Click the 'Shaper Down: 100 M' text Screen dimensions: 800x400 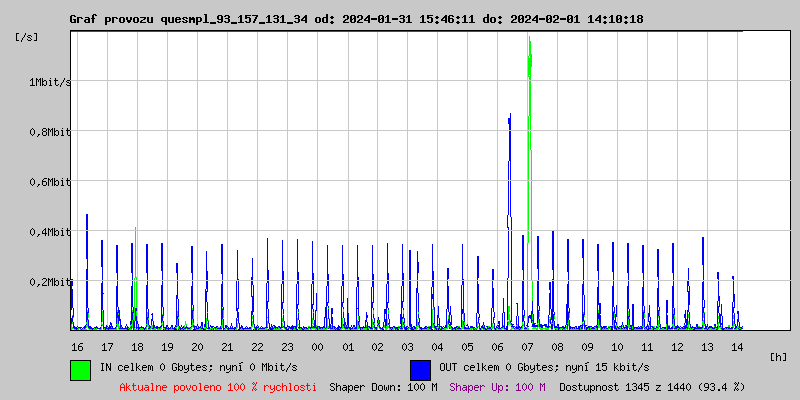coord(383,387)
